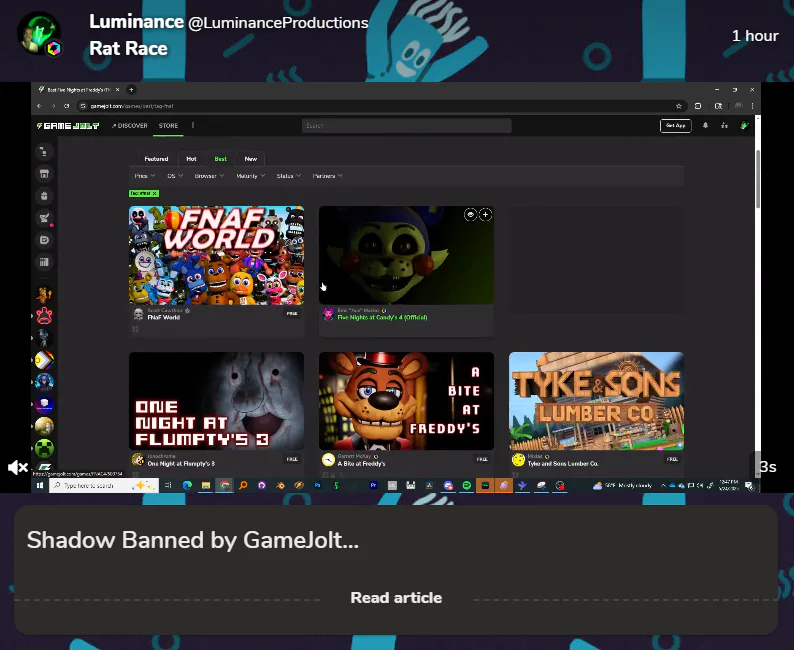Viewport: 794px width, 650px height.
Task: Open the Rat Race community link
Action: pos(129,49)
